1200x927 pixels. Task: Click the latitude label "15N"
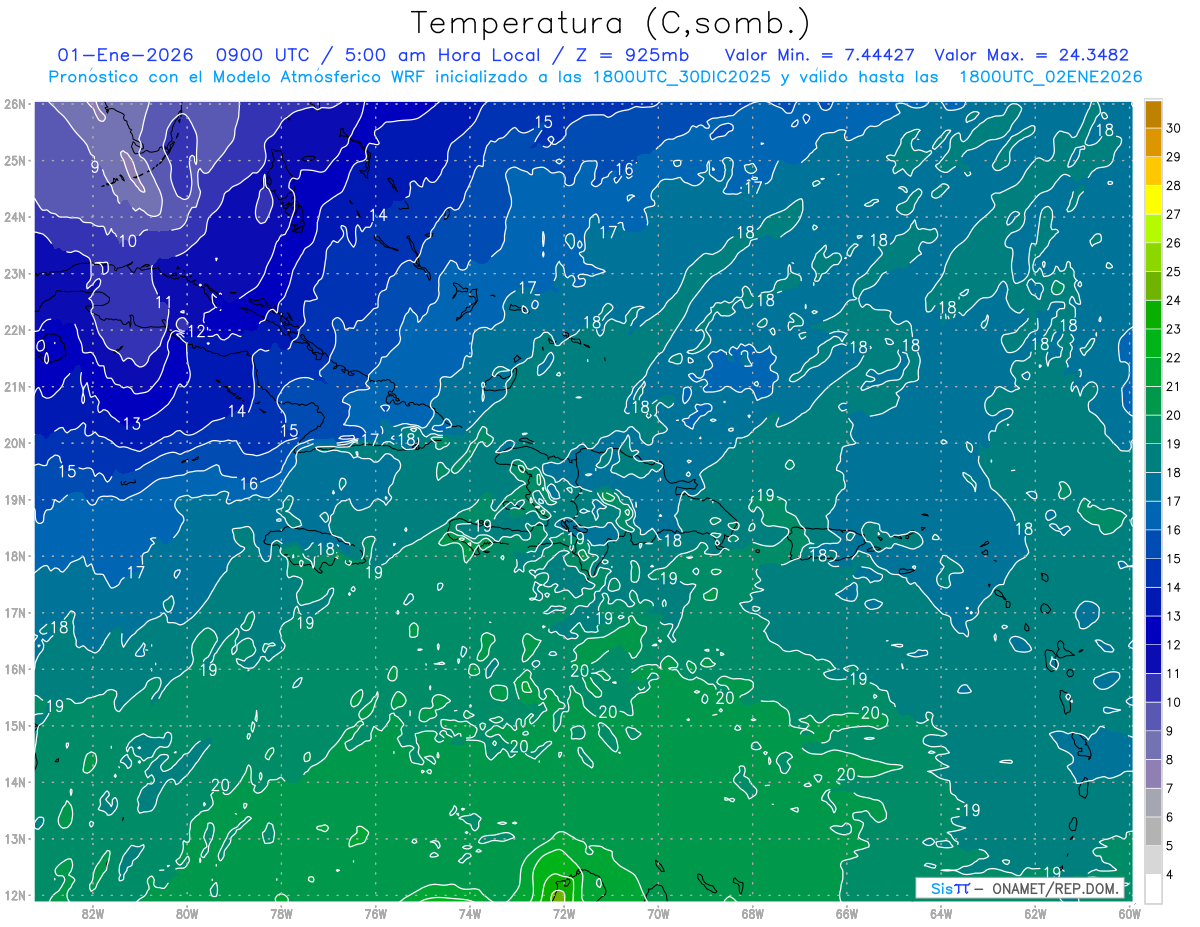point(14,726)
